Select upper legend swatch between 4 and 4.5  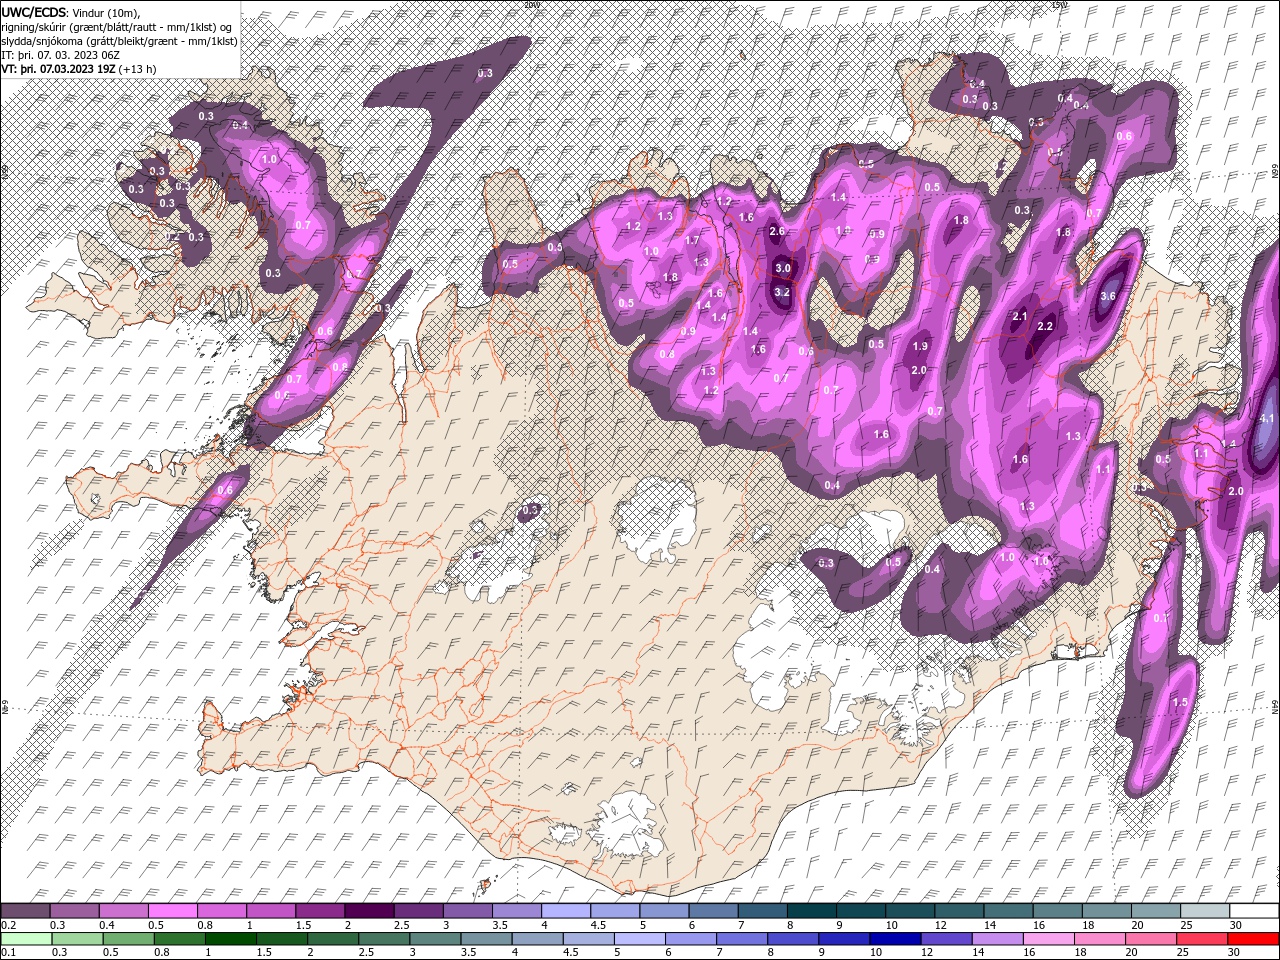tap(566, 911)
